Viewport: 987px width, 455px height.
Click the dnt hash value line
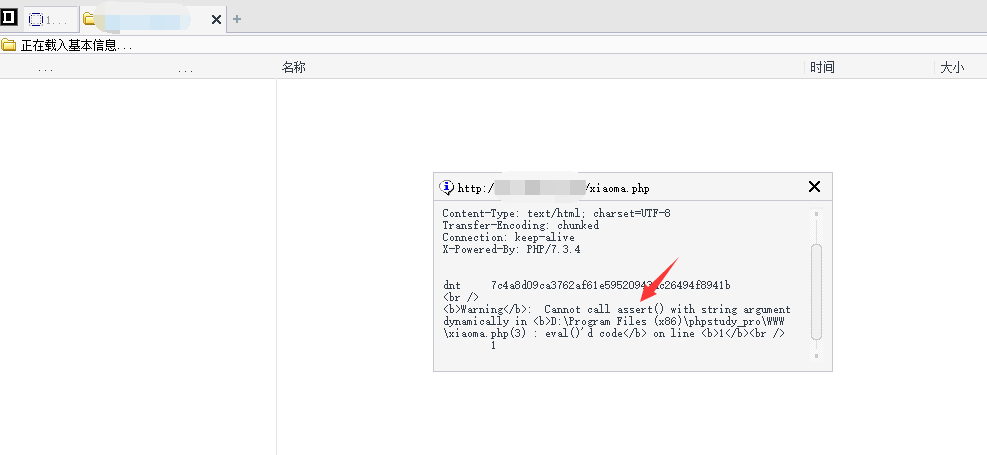click(586, 285)
